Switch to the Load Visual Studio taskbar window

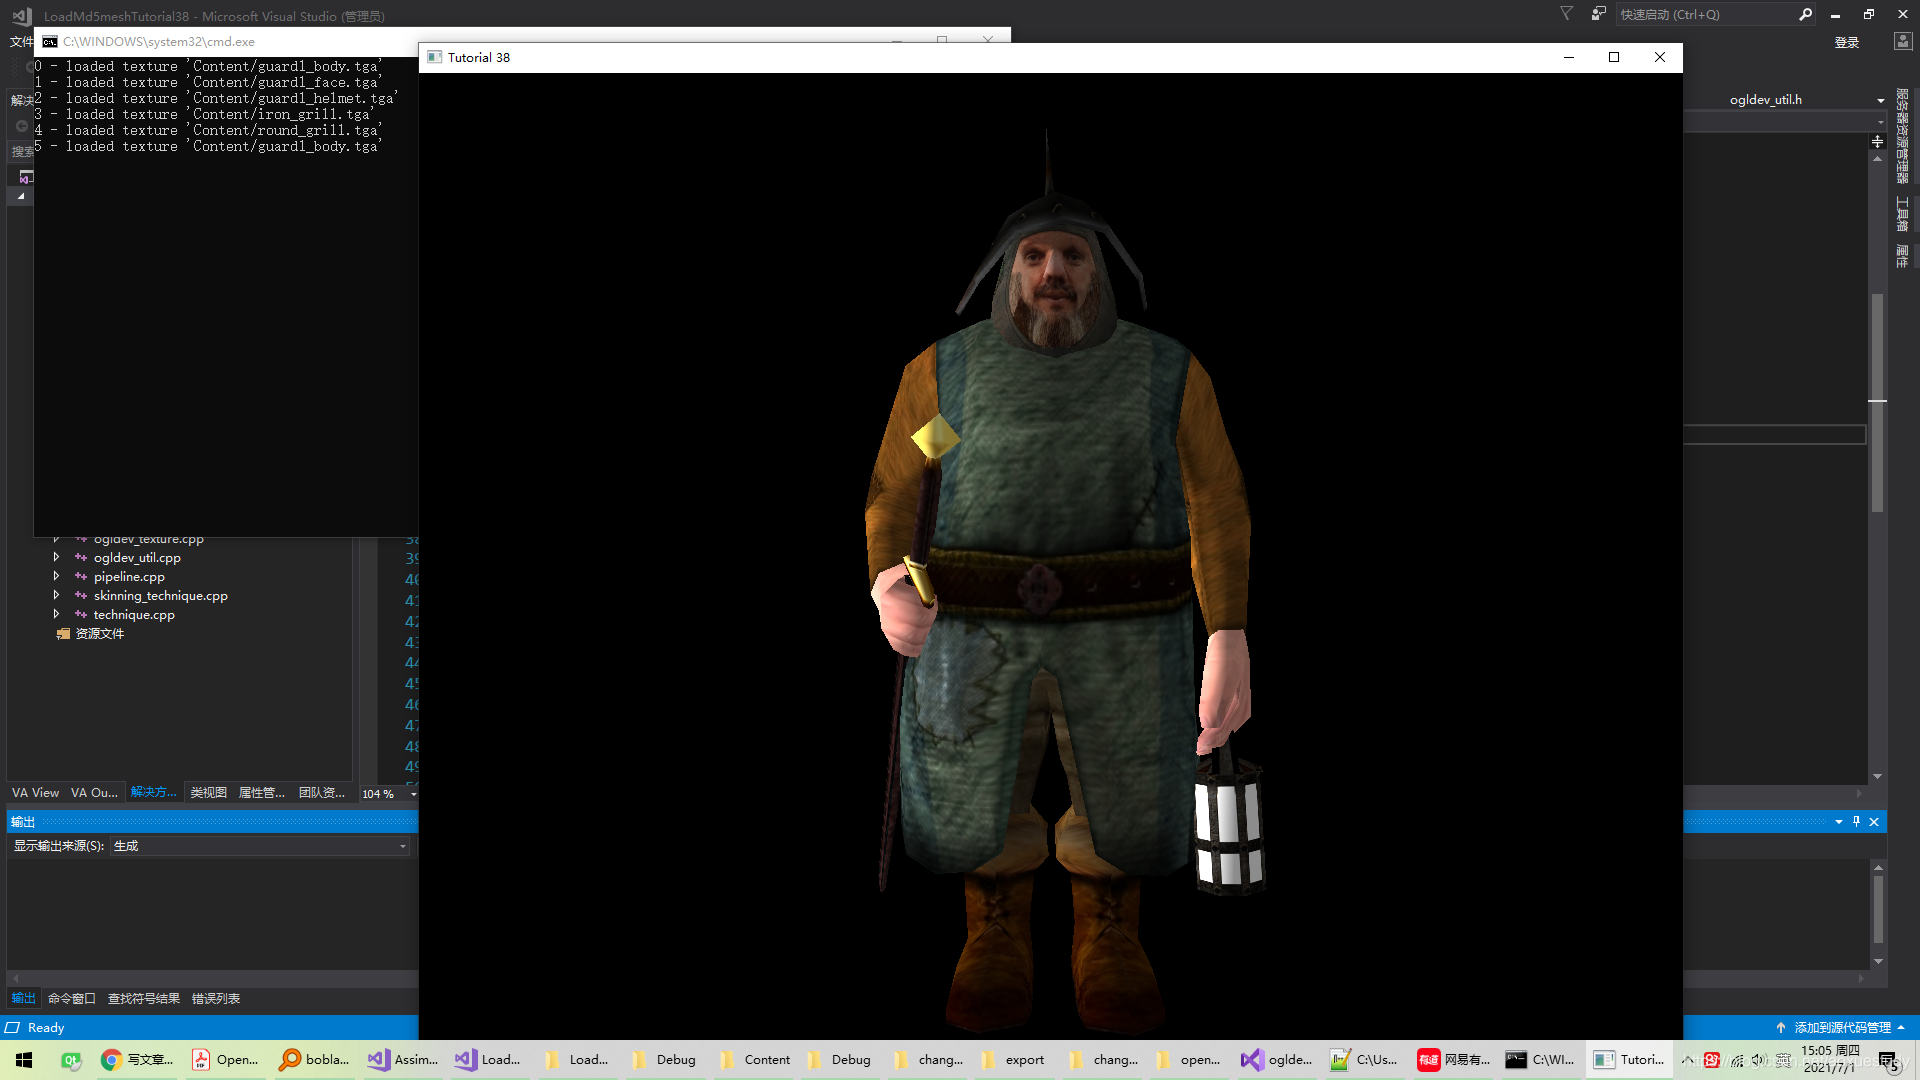489,1060
